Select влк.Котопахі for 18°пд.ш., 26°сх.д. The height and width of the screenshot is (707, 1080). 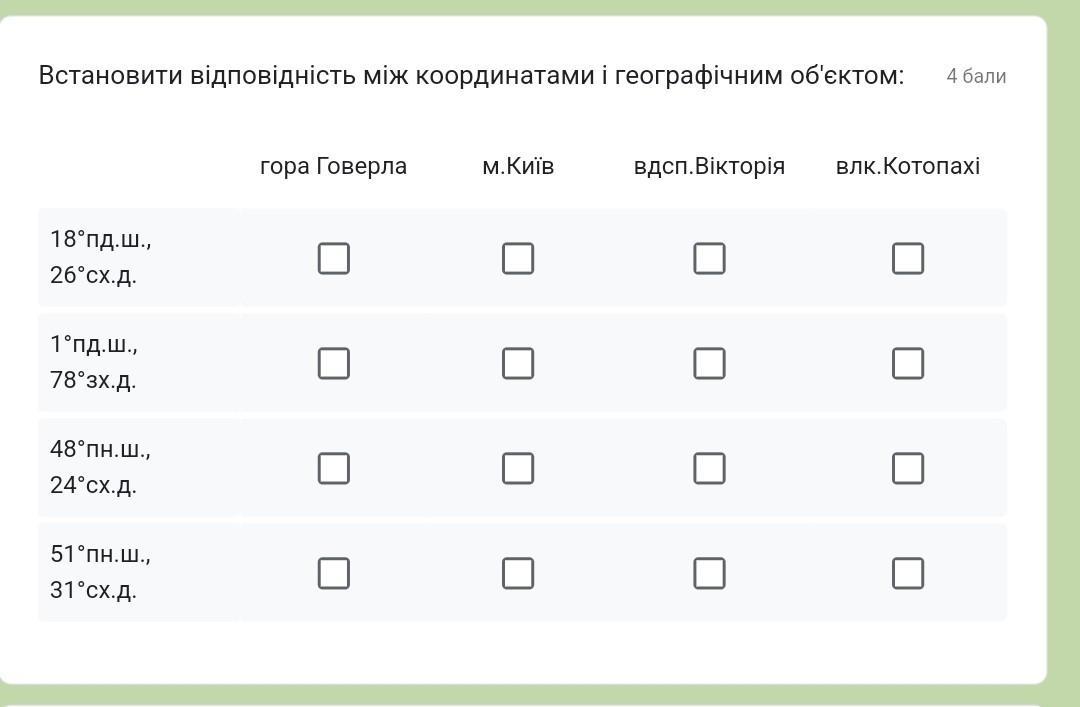pos(908,258)
